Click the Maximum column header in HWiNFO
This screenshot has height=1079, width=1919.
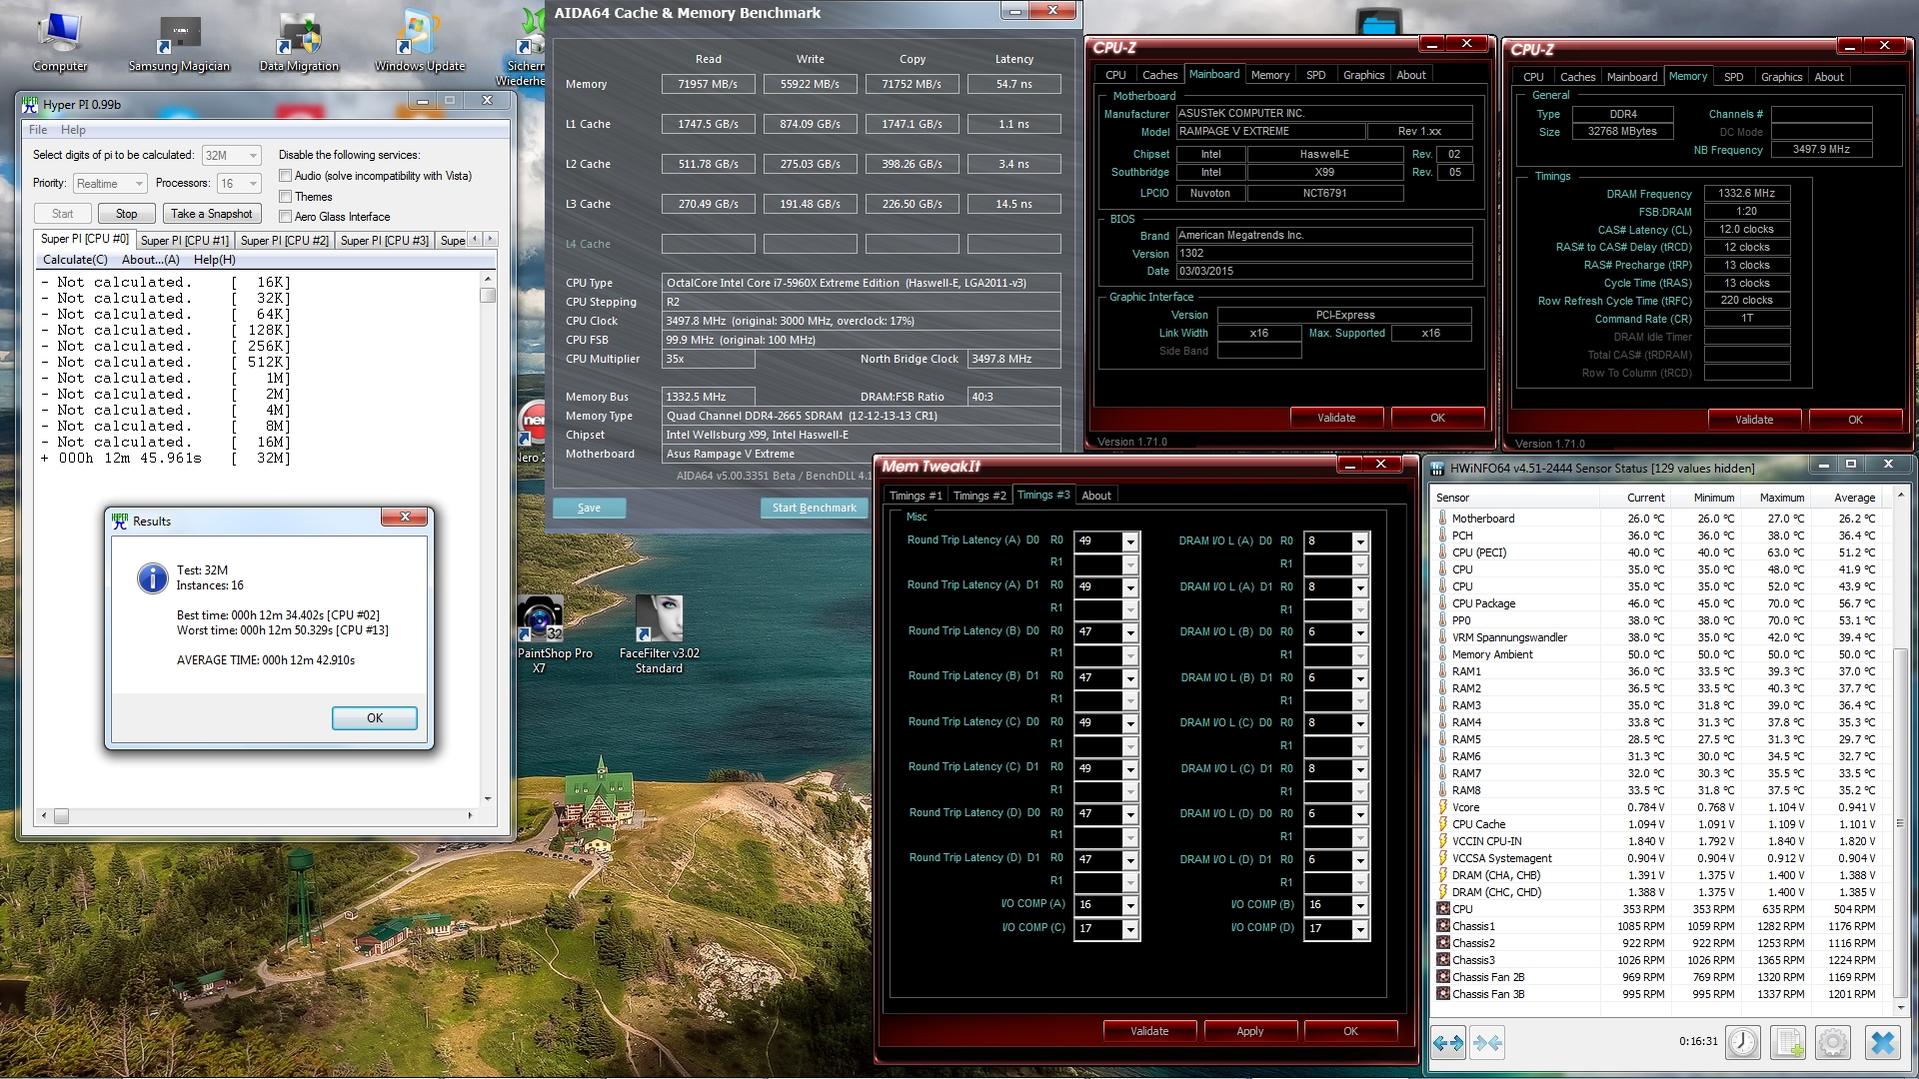pyautogui.click(x=1781, y=498)
